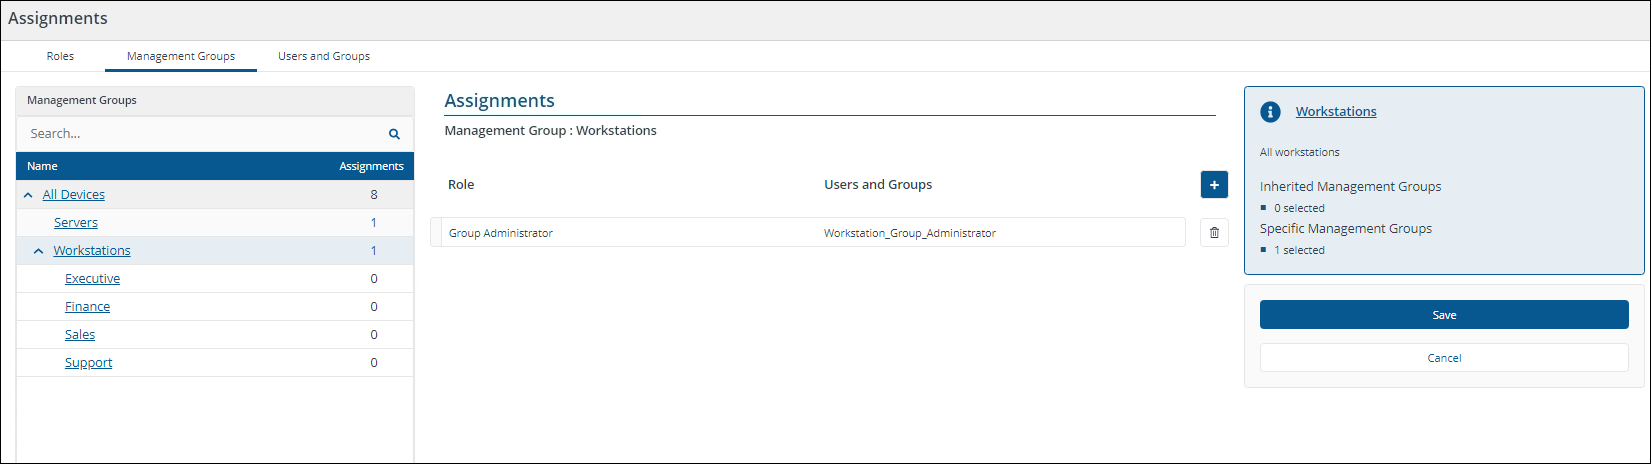Go to Users and Groups tab
This screenshot has width=1651, height=464.
tap(324, 56)
